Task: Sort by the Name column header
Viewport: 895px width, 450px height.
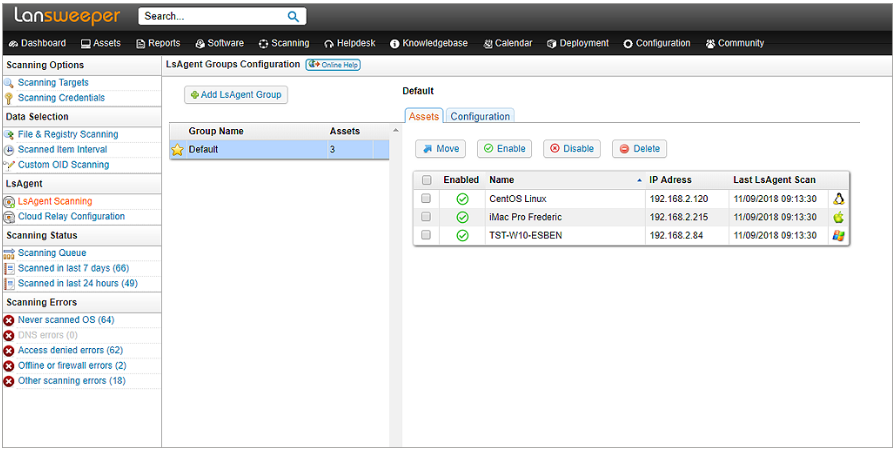Action: coord(565,180)
